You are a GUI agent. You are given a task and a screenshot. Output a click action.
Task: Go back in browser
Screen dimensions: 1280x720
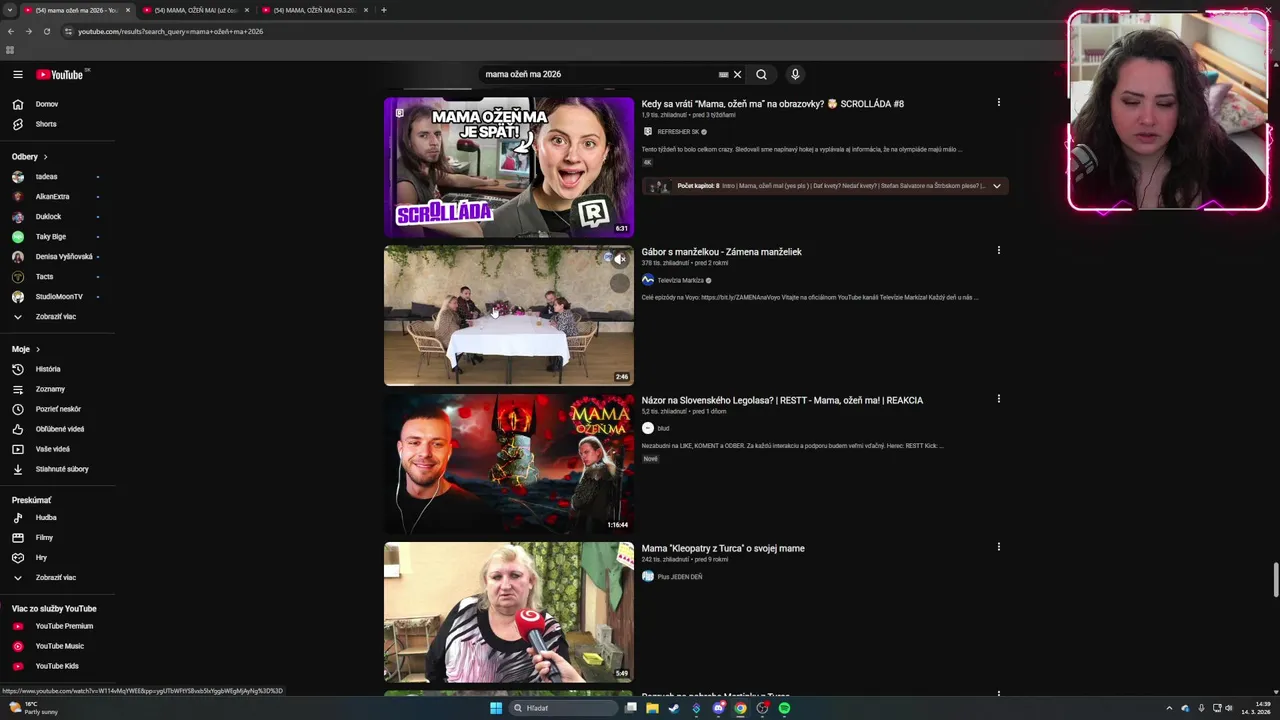[11, 31]
